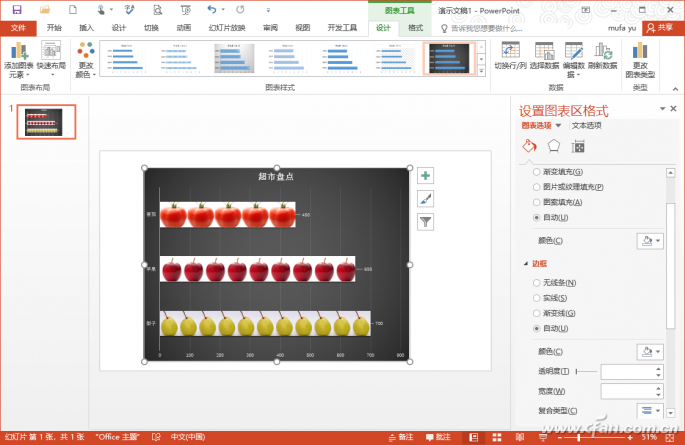Click the paintbrush Chart Styles button
685x445 pixels.
426,199
